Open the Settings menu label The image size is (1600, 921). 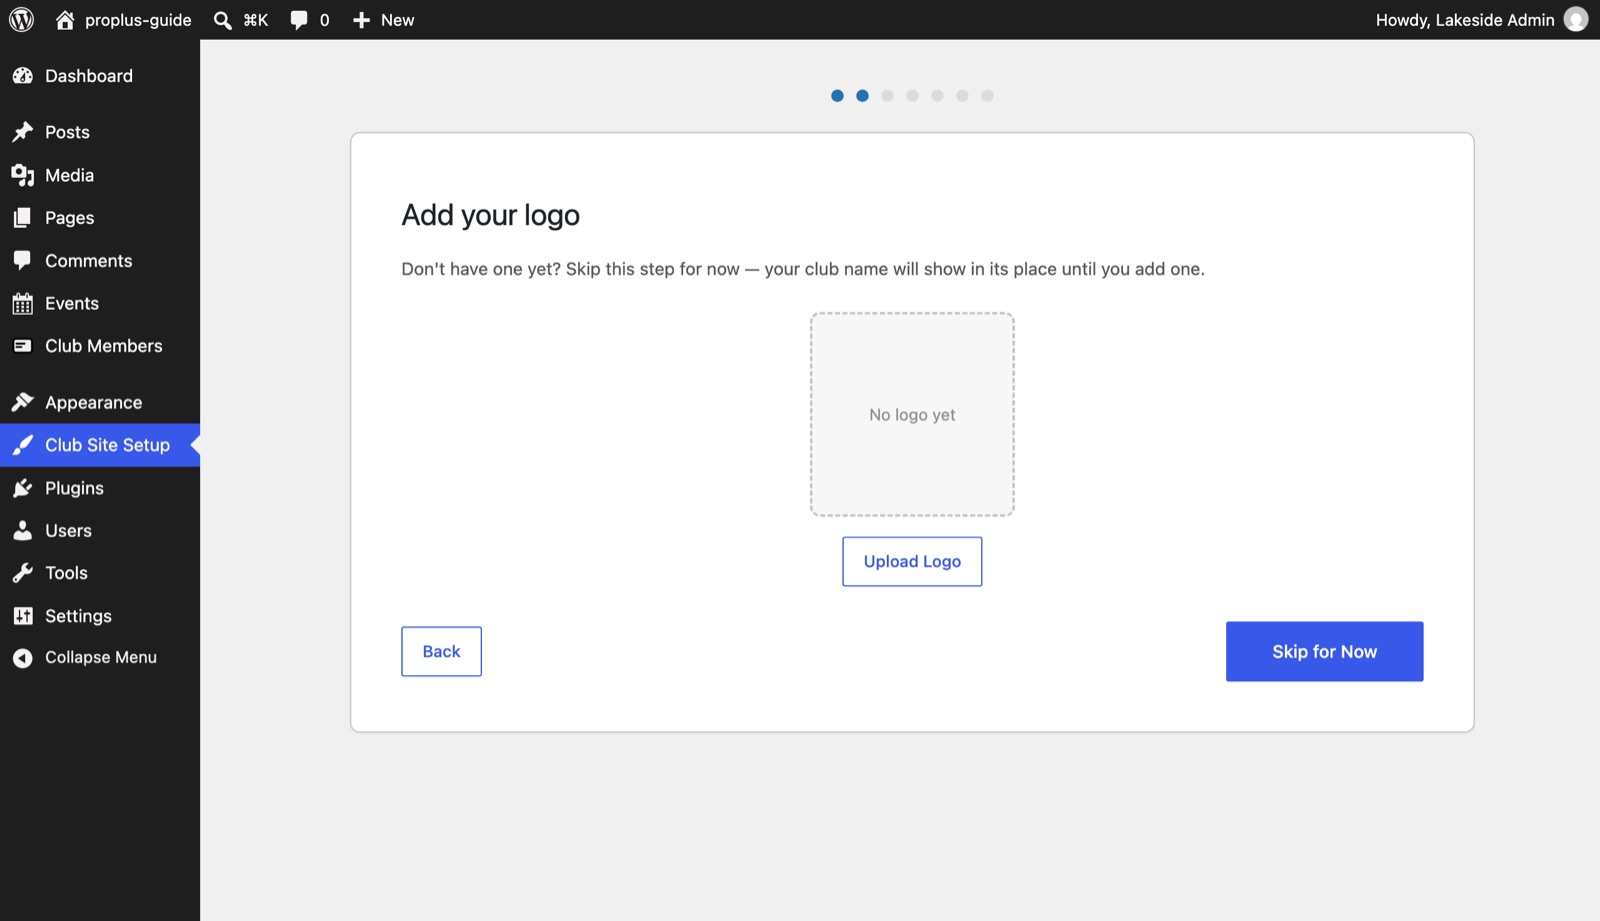[x=78, y=616]
